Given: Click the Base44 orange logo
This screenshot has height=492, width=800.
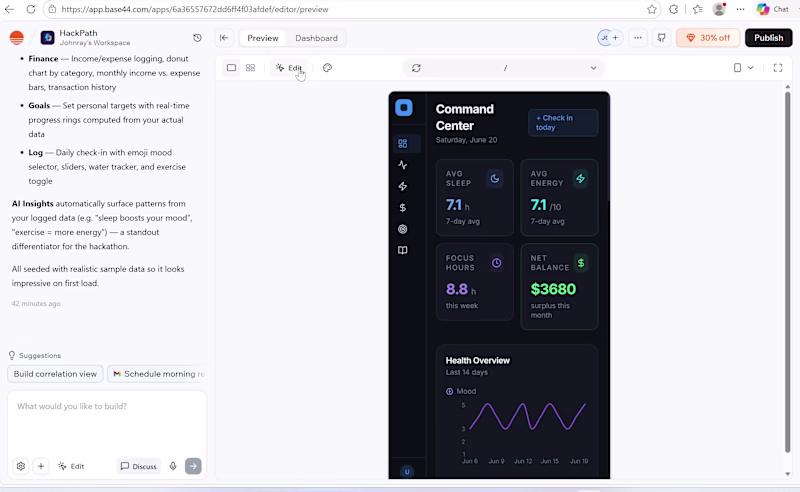Looking at the screenshot, I should (17, 38).
